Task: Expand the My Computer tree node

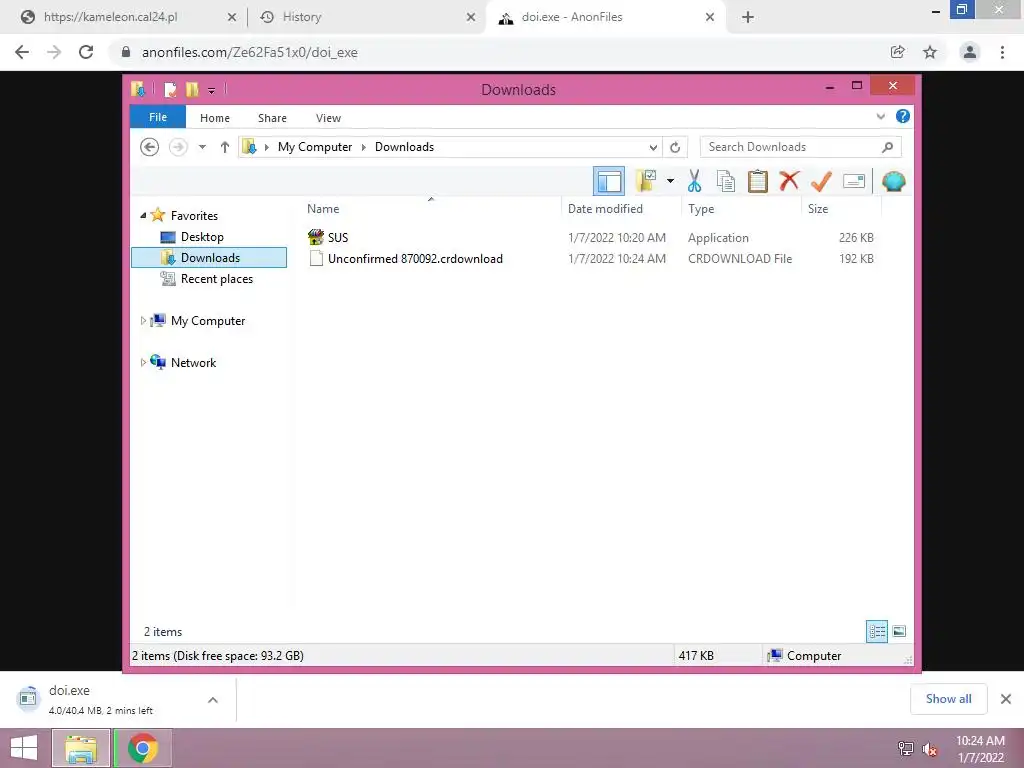Action: 143,321
